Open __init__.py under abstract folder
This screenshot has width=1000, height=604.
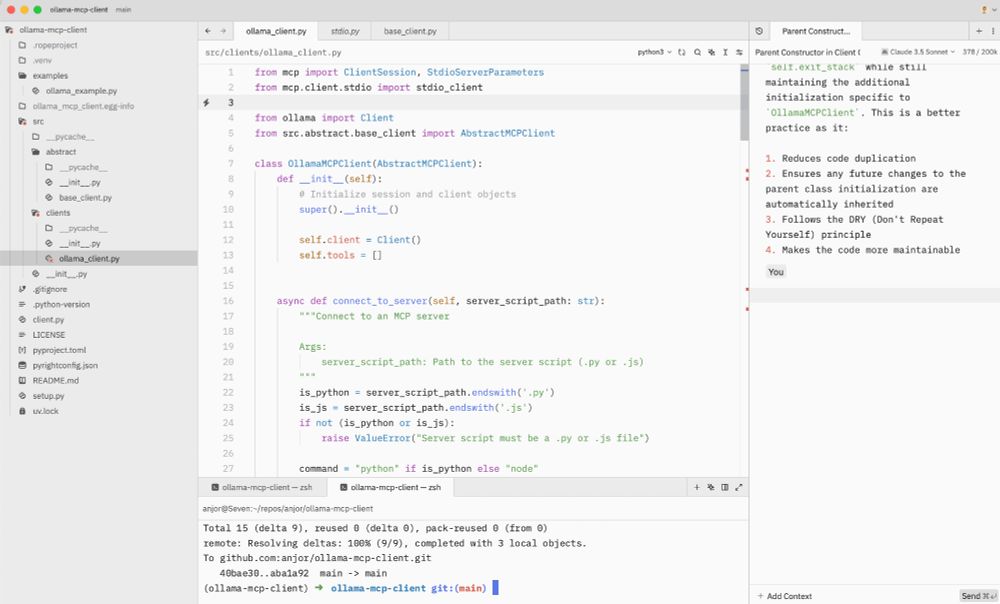click(80, 182)
